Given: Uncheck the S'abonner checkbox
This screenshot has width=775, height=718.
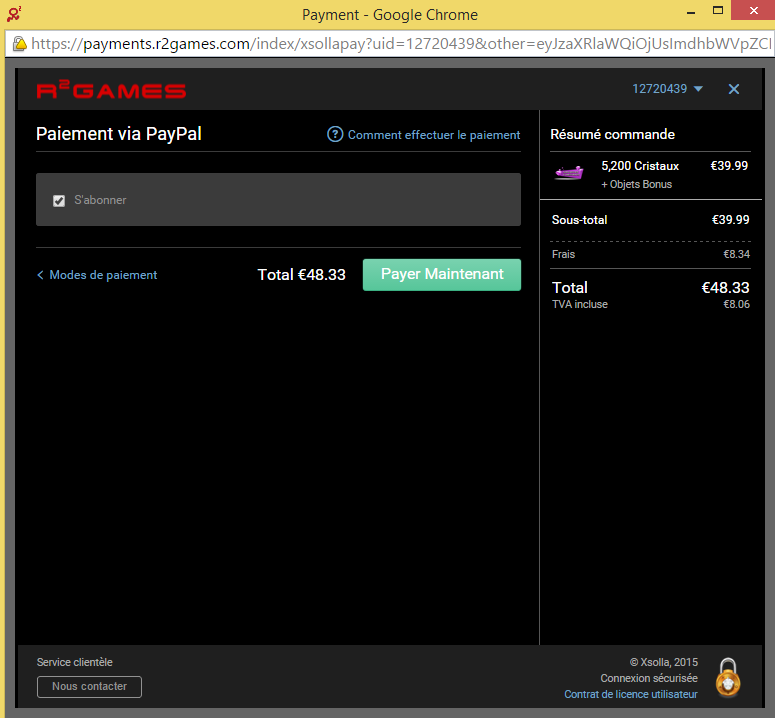Looking at the screenshot, I should pyautogui.click(x=59, y=201).
